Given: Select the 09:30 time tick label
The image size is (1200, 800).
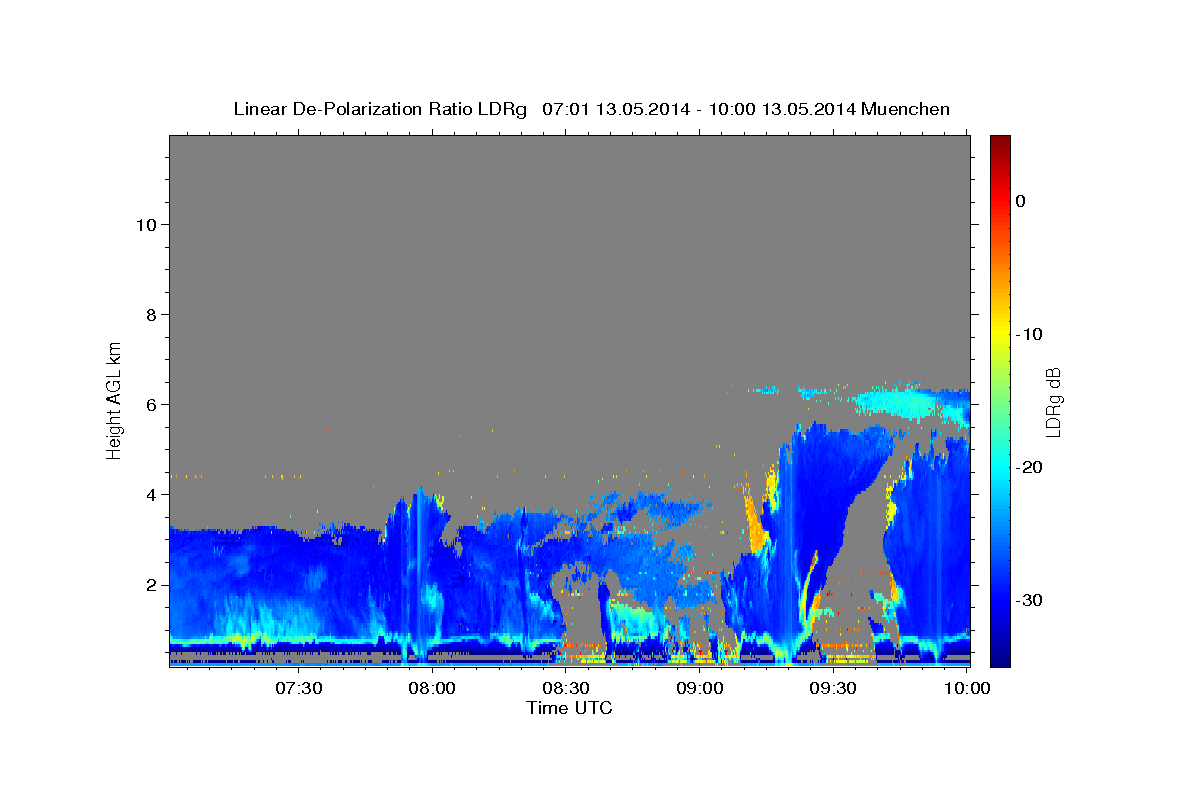Looking at the screenshot, I should [x=833, y=688].
